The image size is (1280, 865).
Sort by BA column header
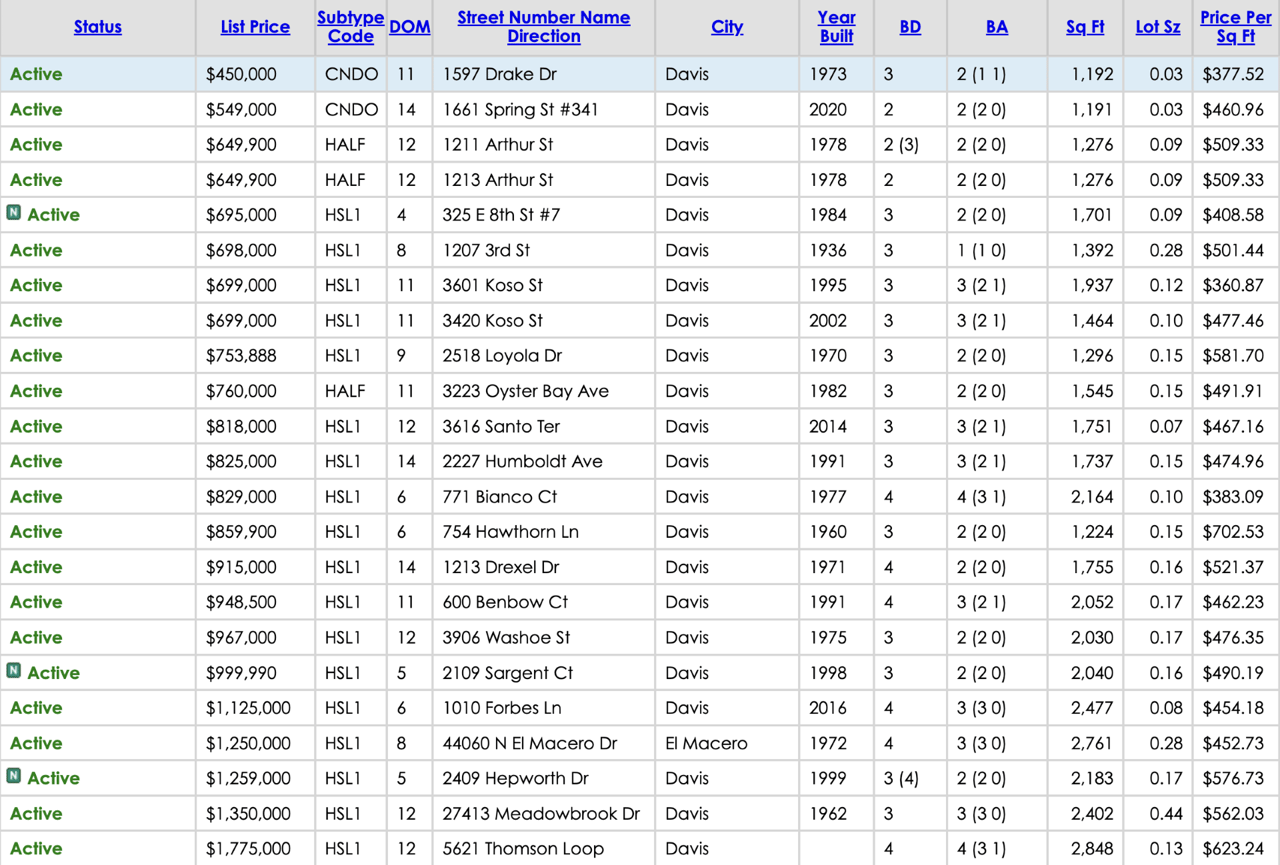(997, 27)
